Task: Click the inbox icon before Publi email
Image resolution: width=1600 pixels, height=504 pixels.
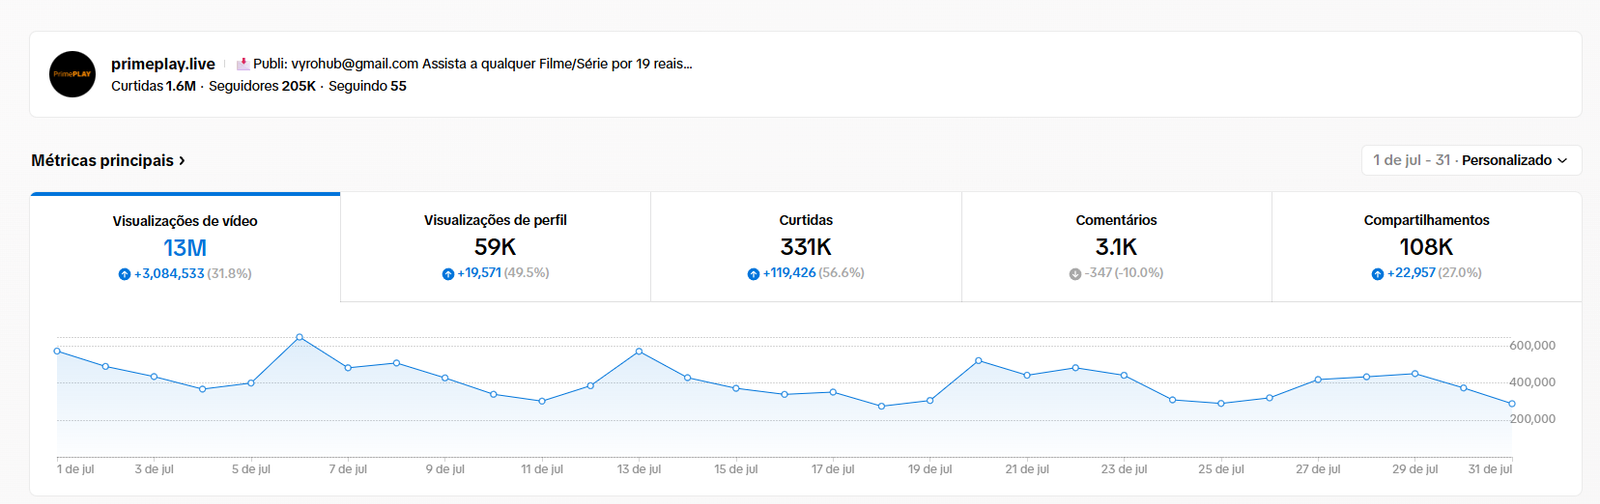Action: 243,64
